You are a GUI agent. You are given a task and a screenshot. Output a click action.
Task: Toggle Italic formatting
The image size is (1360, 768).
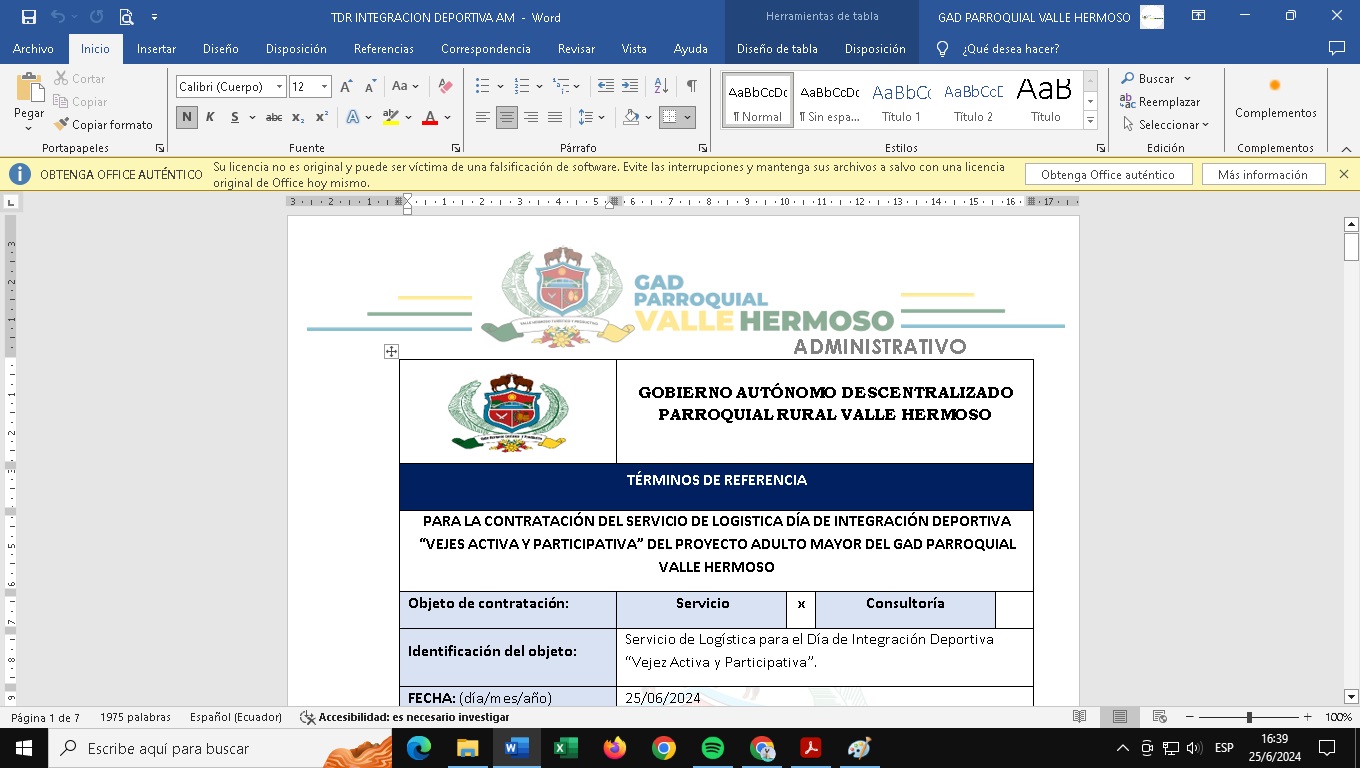pos(210,117)
